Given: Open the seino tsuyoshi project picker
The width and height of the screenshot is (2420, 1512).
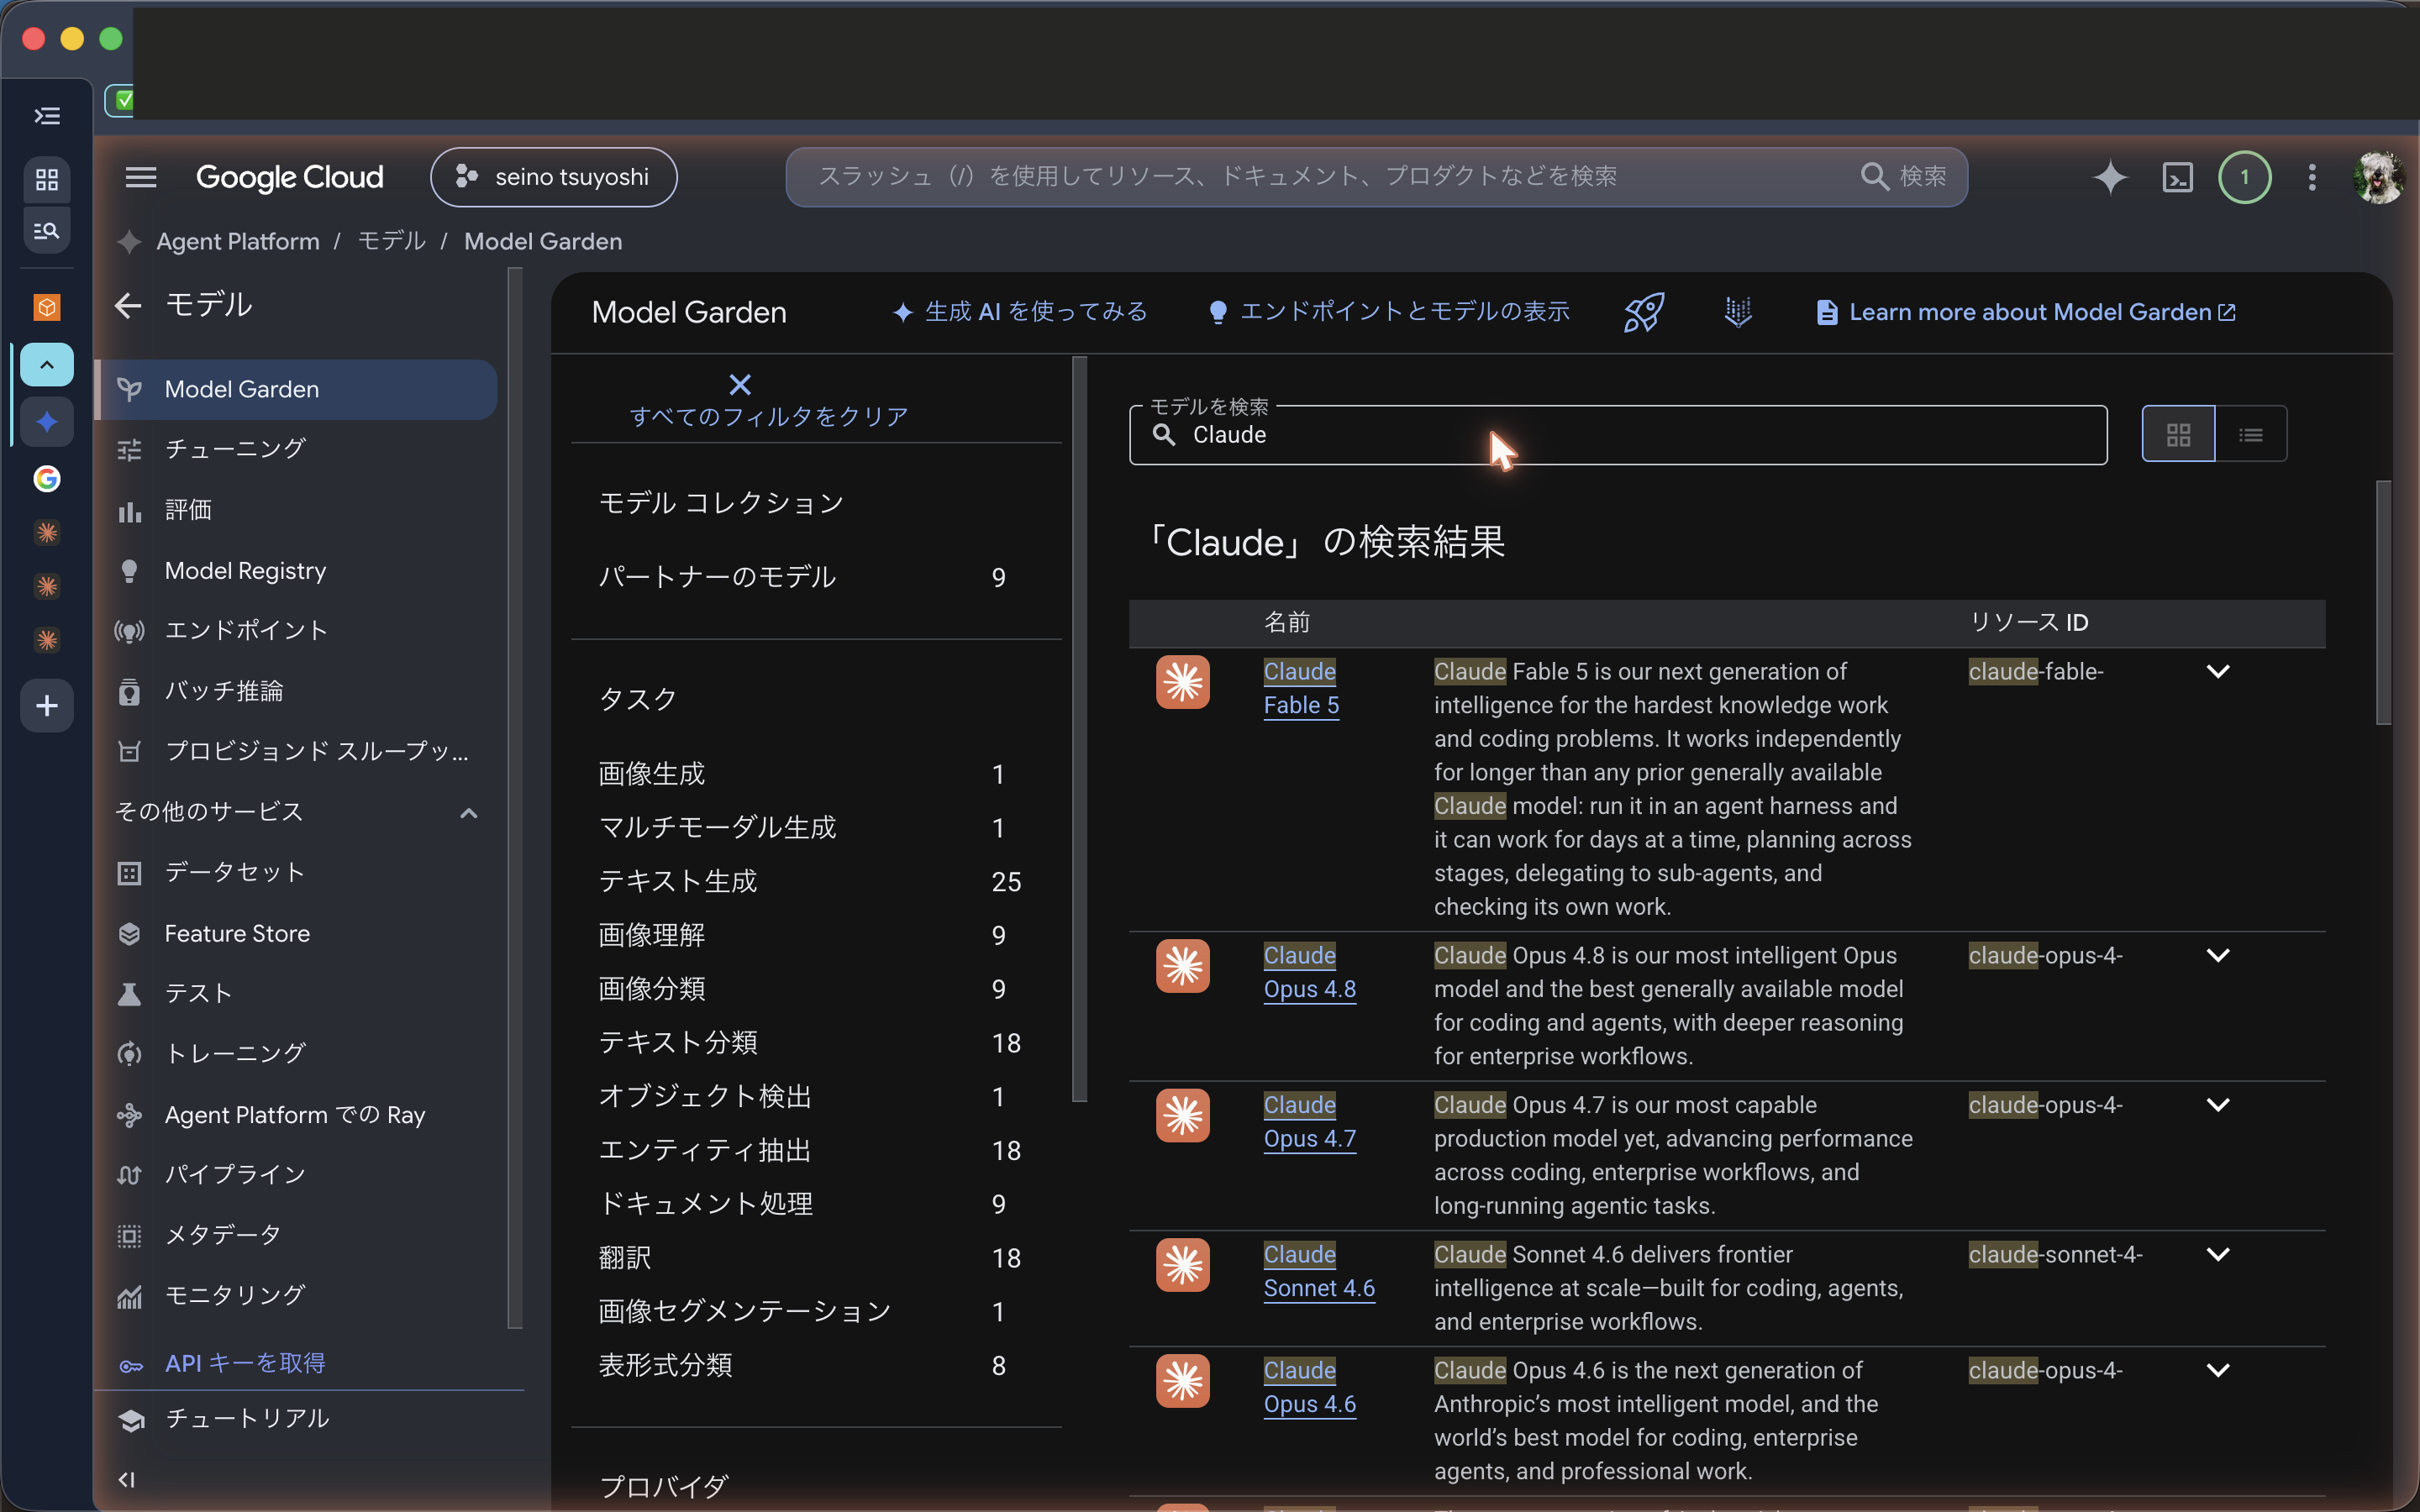Looking at the screenshot, I should point(553,177).
